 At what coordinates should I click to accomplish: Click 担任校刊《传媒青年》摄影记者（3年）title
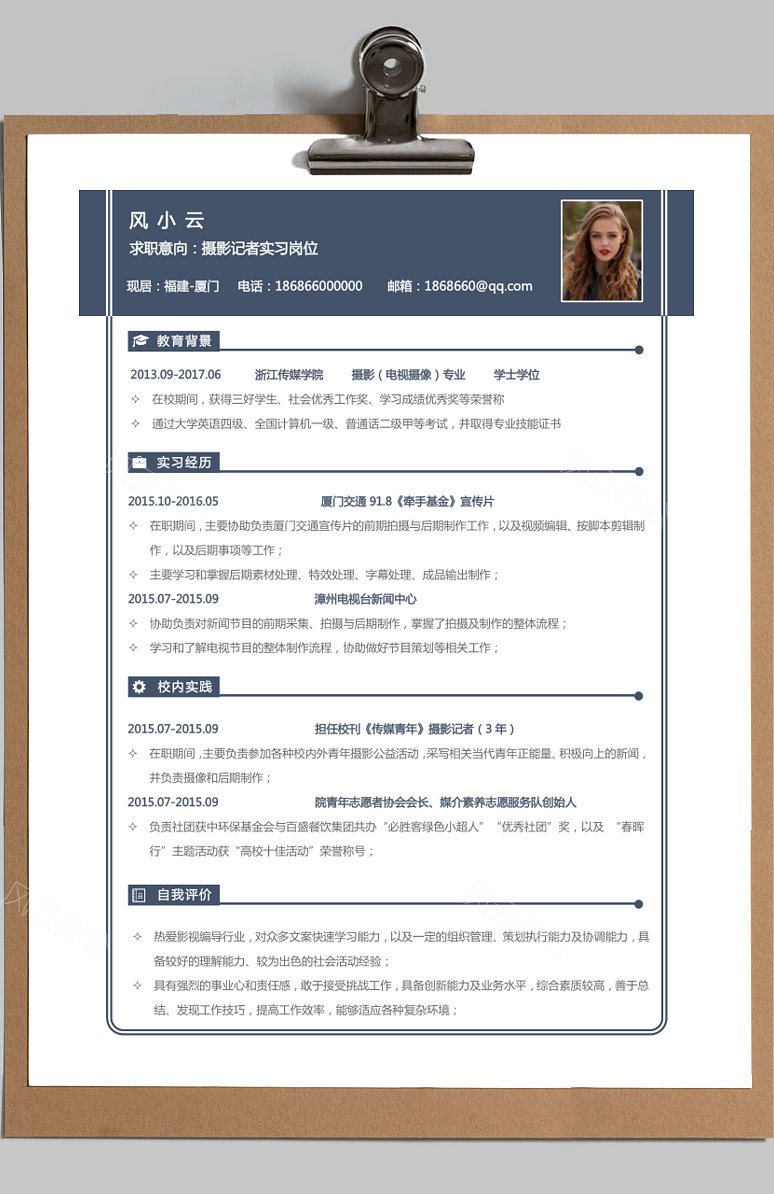coord(415,729)
